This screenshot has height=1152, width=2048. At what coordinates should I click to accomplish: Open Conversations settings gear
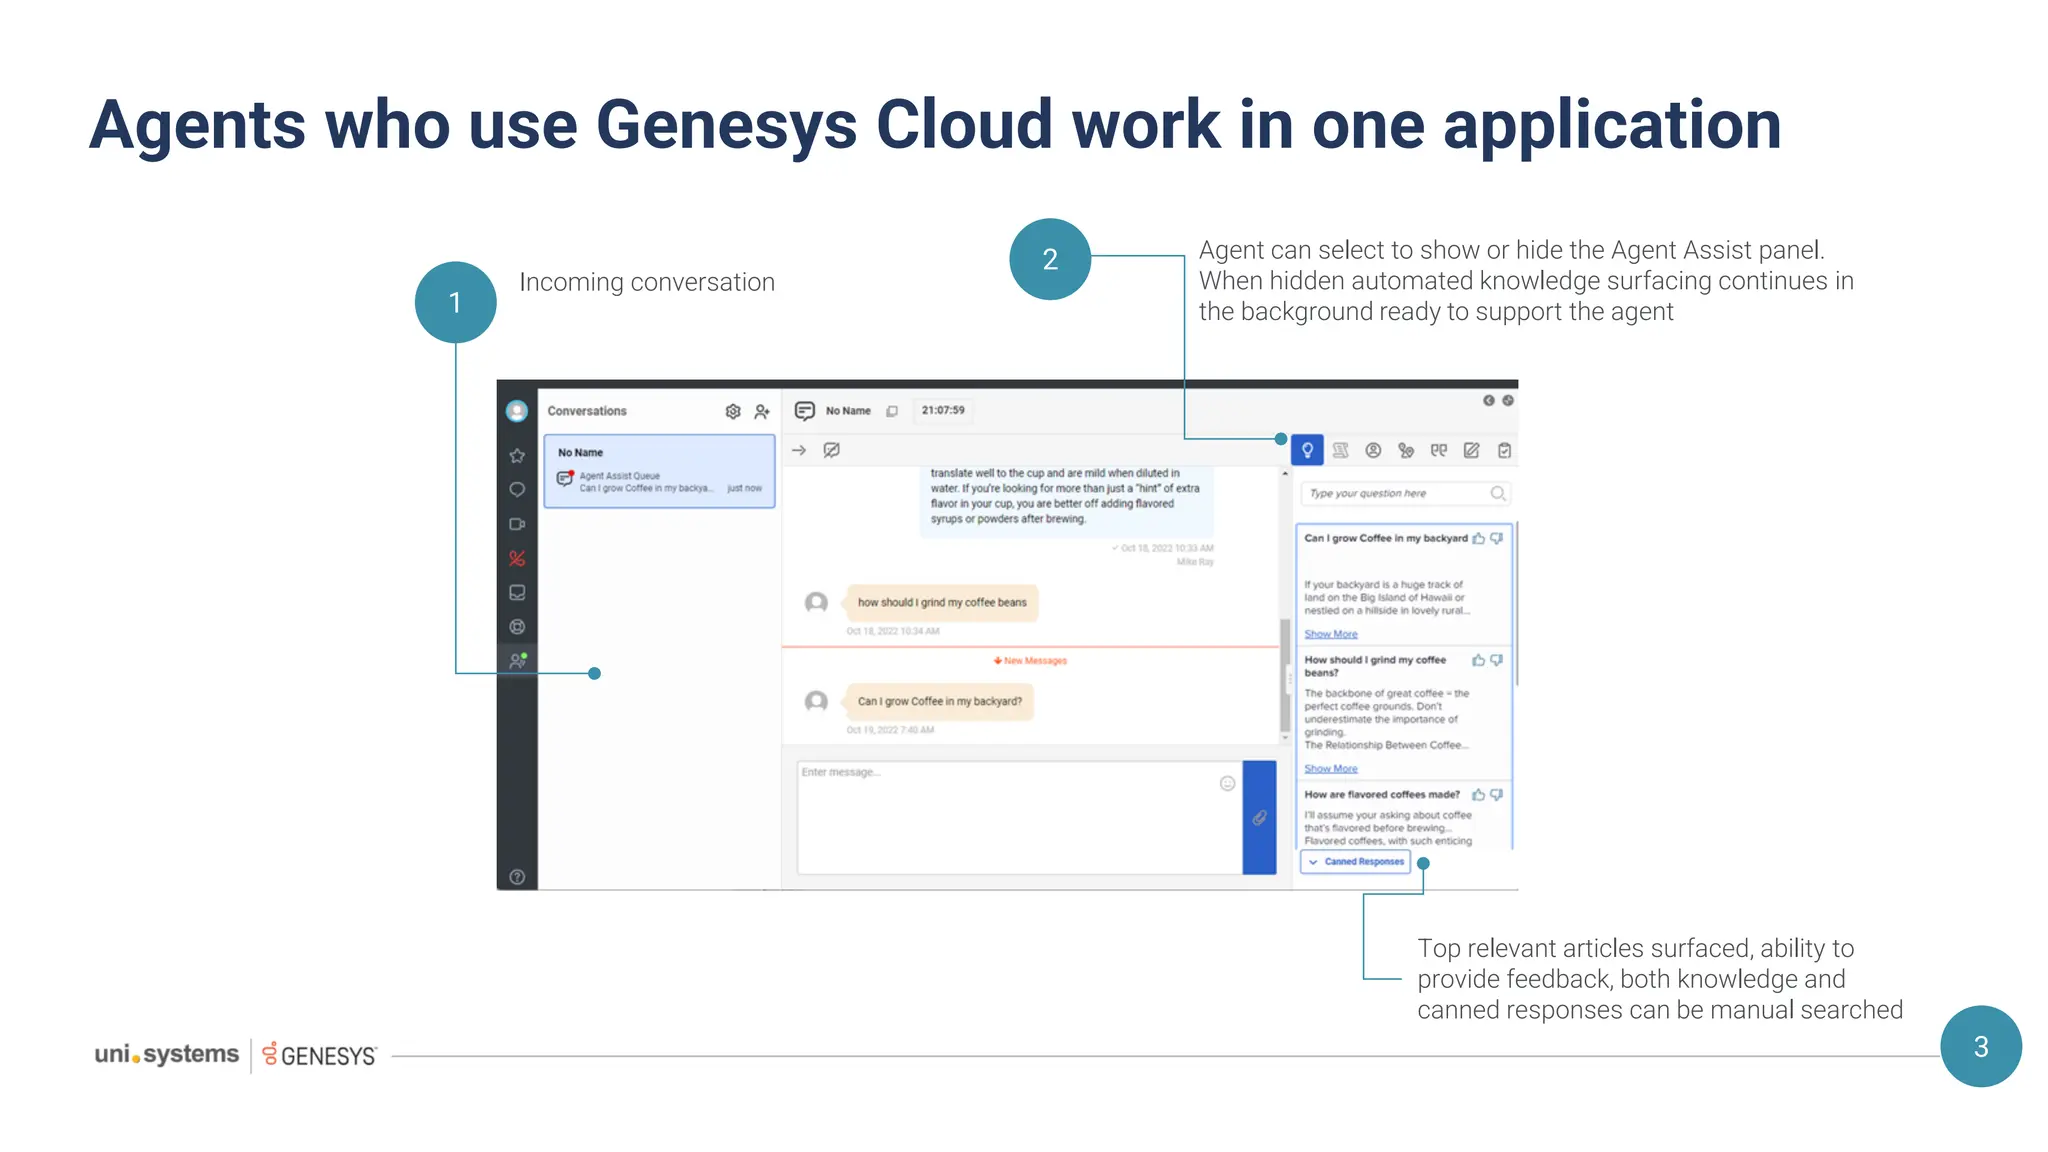[x=733, y=411]
